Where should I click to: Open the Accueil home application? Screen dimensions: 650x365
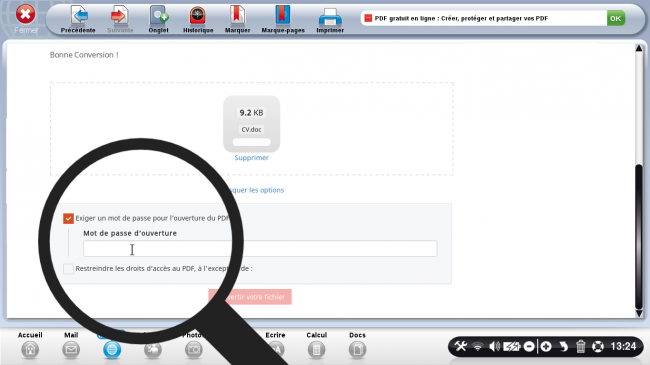tap(30, 350)
